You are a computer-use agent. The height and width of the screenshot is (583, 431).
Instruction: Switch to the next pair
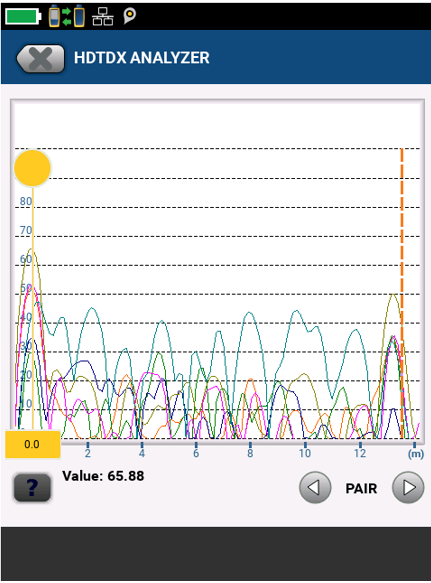tap(408, 487)
